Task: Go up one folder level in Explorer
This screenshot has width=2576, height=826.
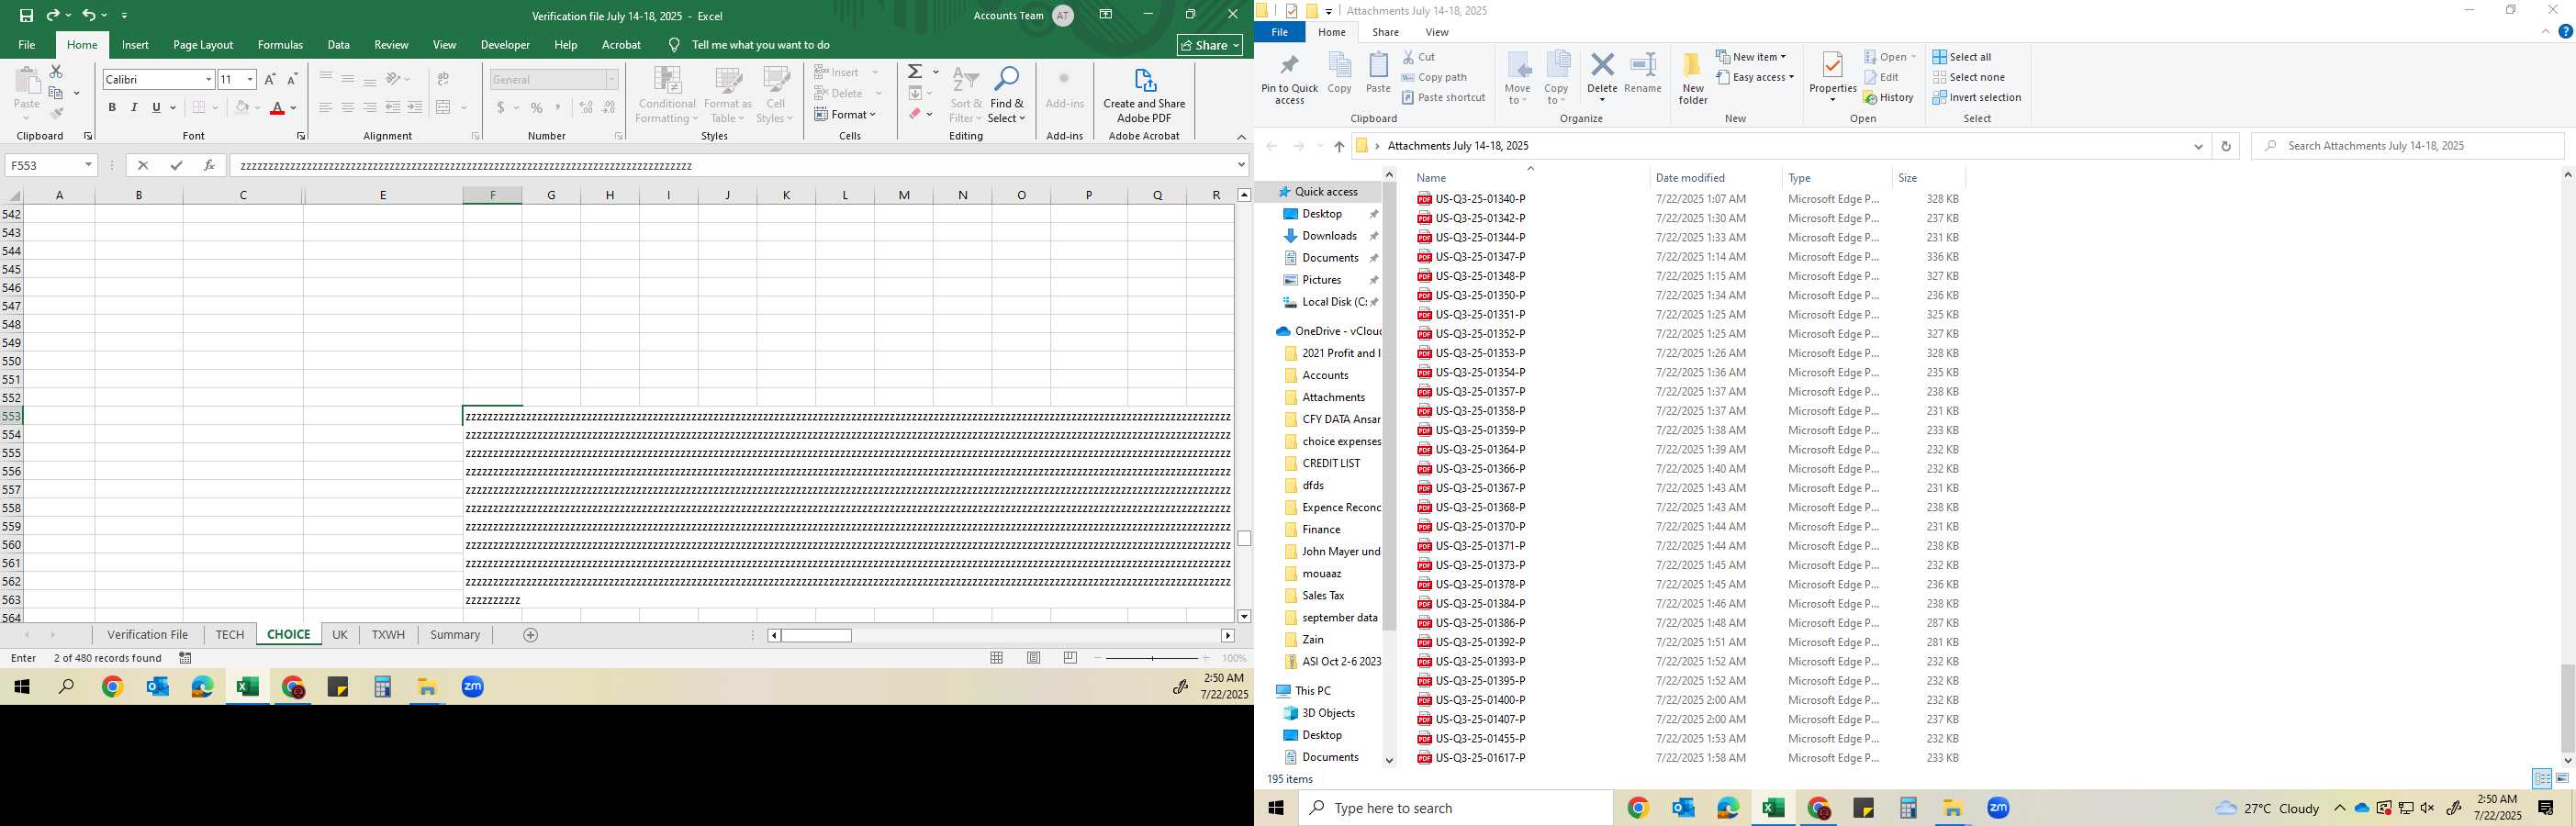Action: pyautogui.click(x=1339, y=146)
